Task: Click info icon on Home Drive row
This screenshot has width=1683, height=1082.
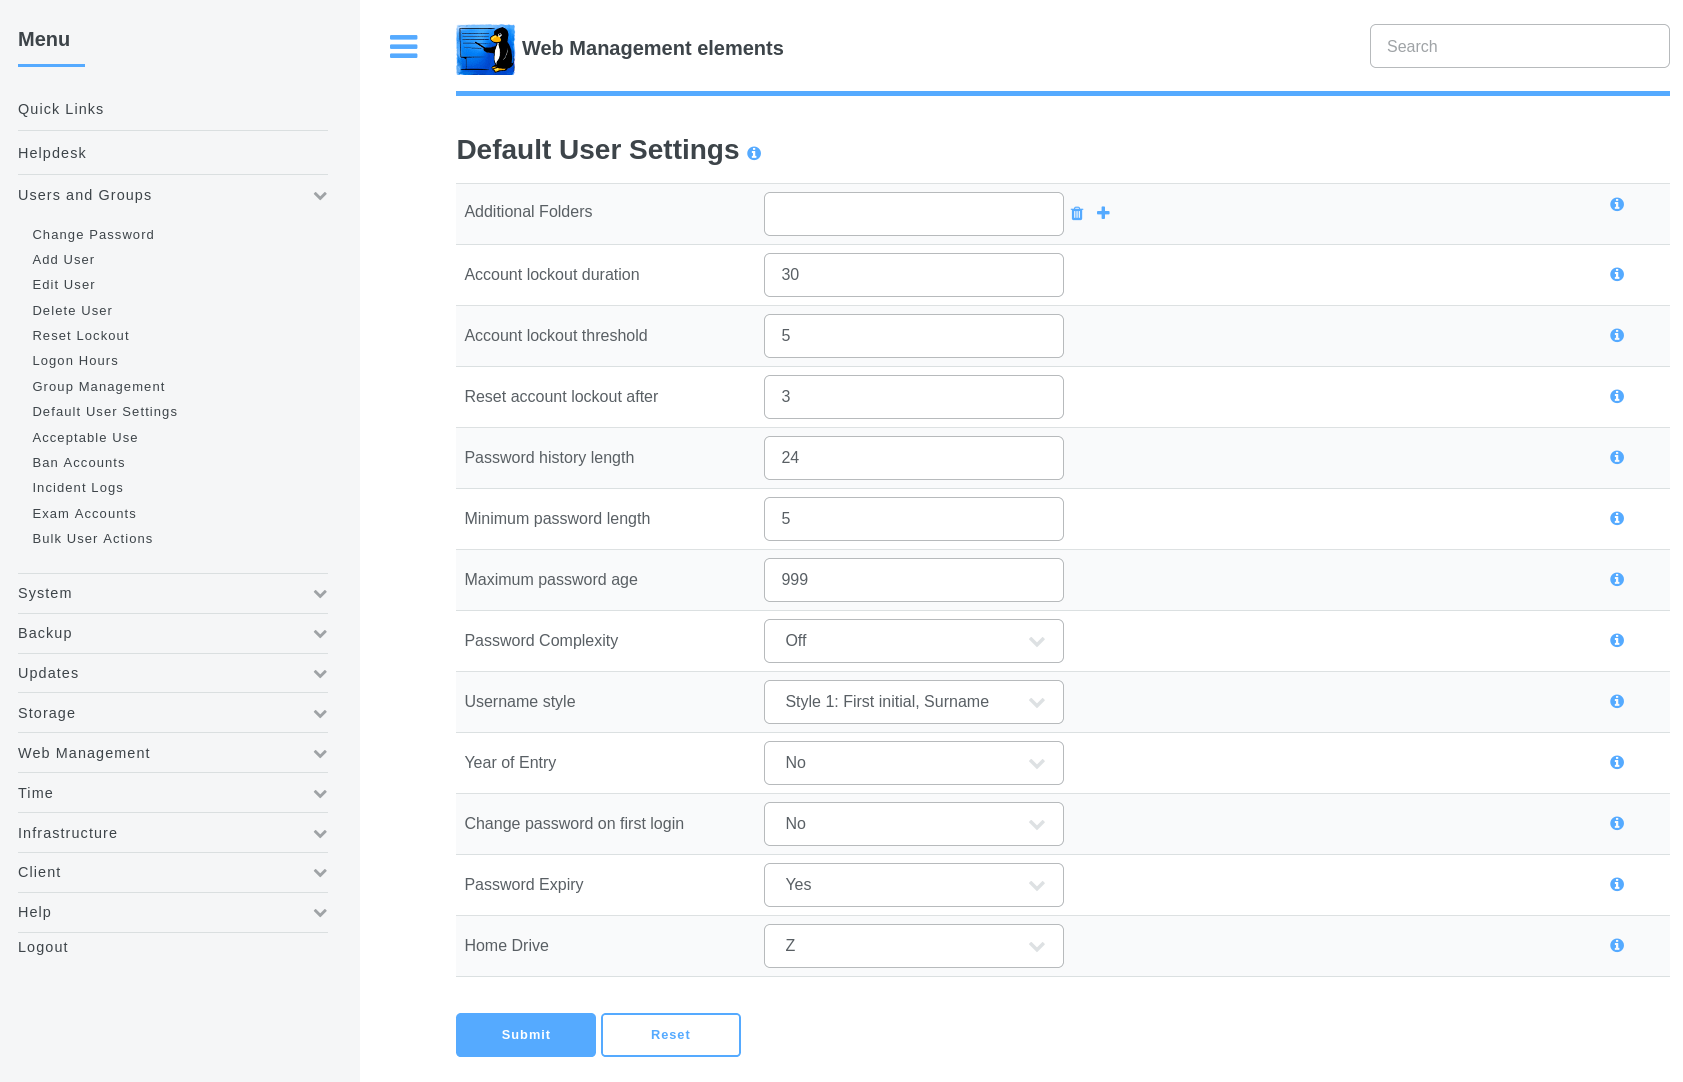Action: (1617, 946)
